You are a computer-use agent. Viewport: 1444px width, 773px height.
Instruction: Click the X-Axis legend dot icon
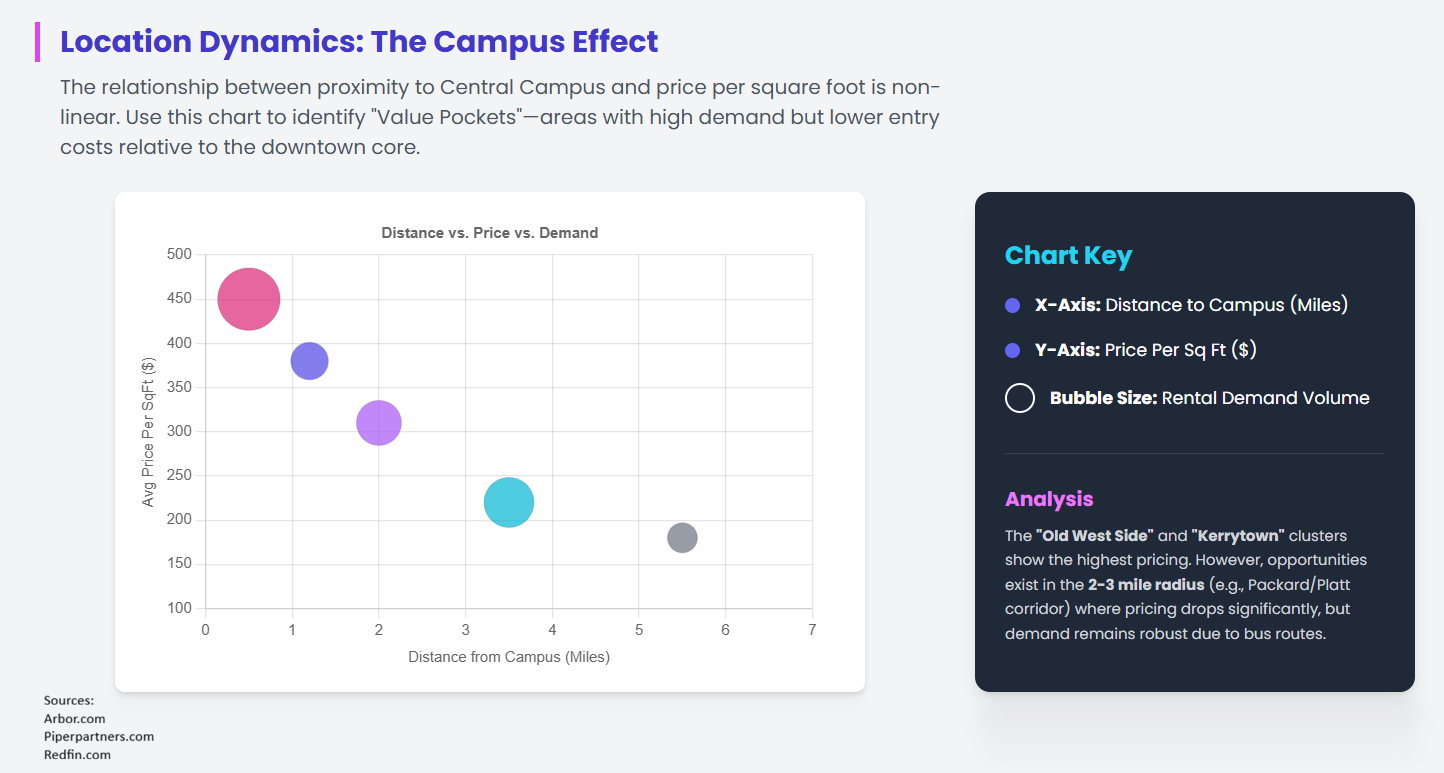(1012, 306)
